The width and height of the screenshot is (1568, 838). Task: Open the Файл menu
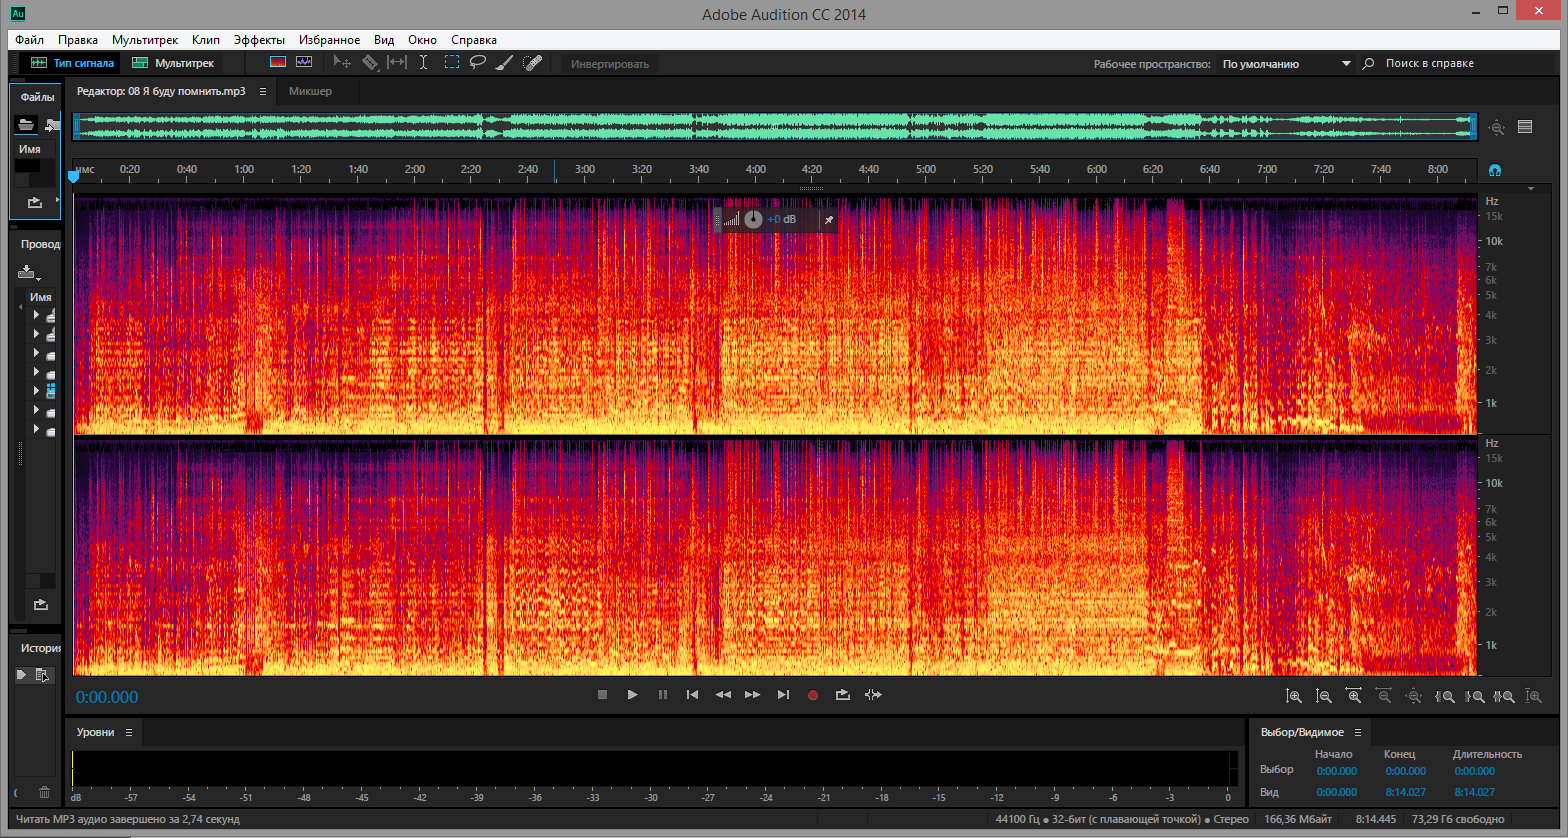(x=29, y=40)
